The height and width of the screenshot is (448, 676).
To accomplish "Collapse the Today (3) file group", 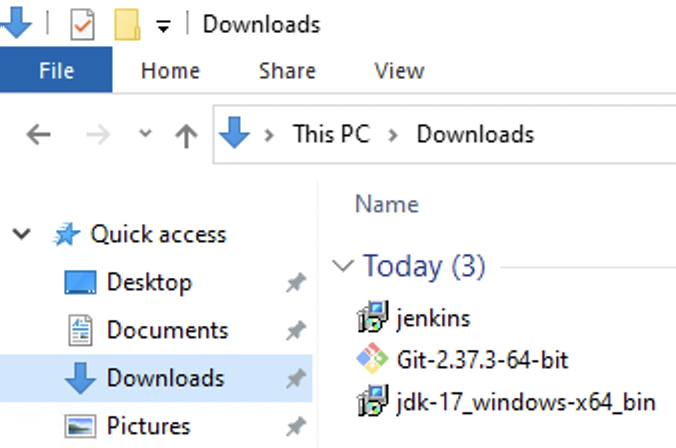I will pos(345,266).
